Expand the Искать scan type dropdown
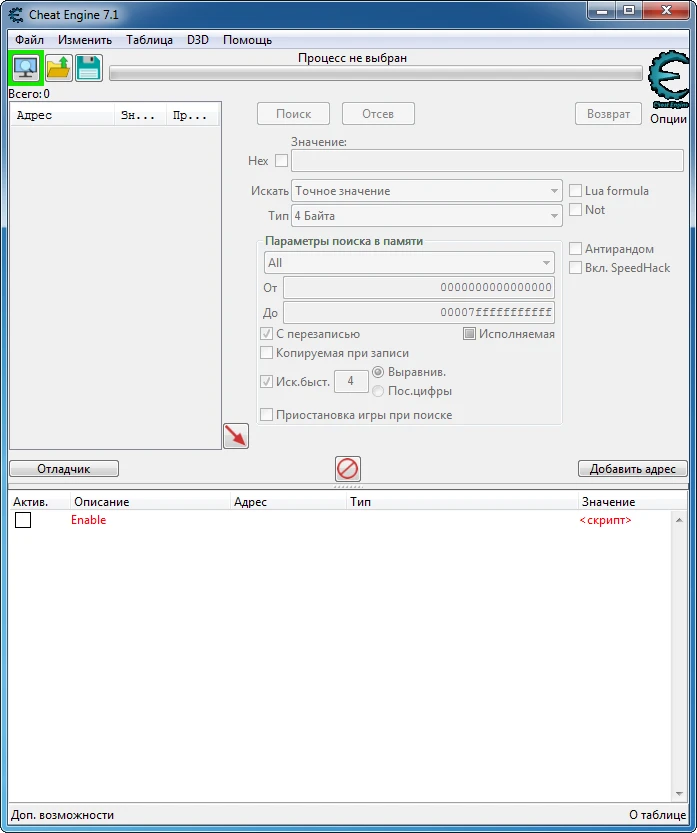The image size is (697, 833). coord(427,191)
